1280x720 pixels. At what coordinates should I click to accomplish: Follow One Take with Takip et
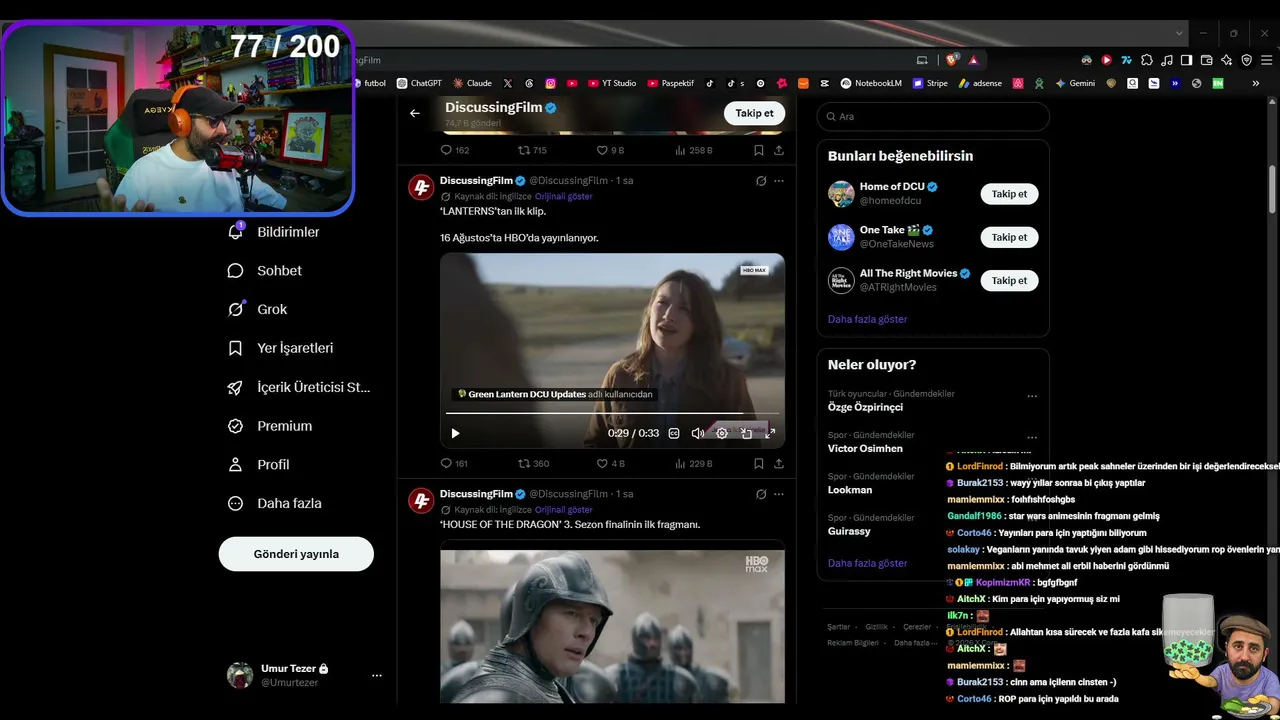click(x=1009, y=237)
